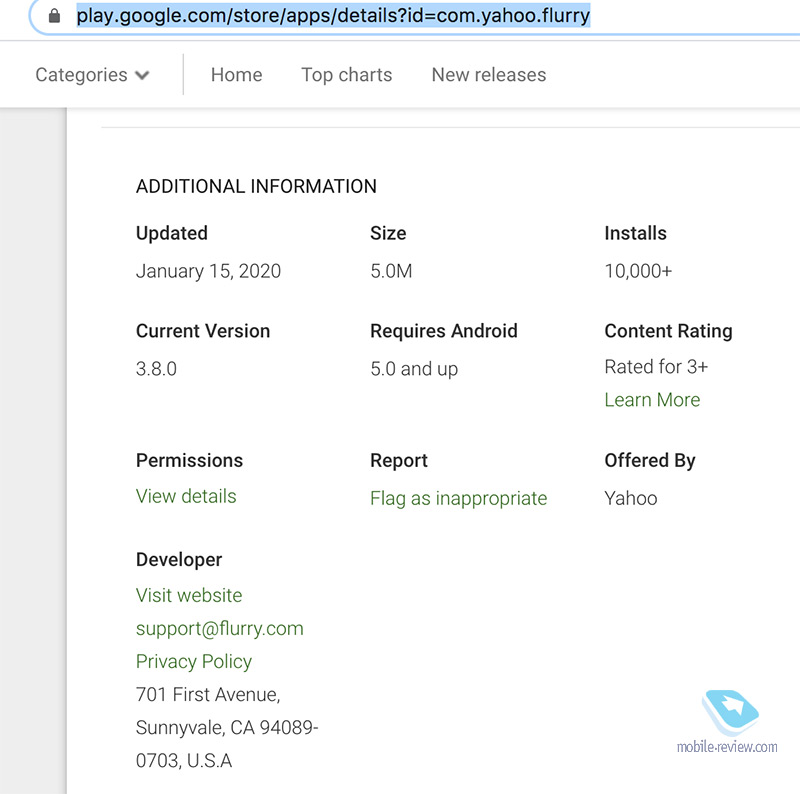Select the Size label
Image resolution: width=800 pixels, height=794 pixels.
pyautogui.click(x=388, y=233)
